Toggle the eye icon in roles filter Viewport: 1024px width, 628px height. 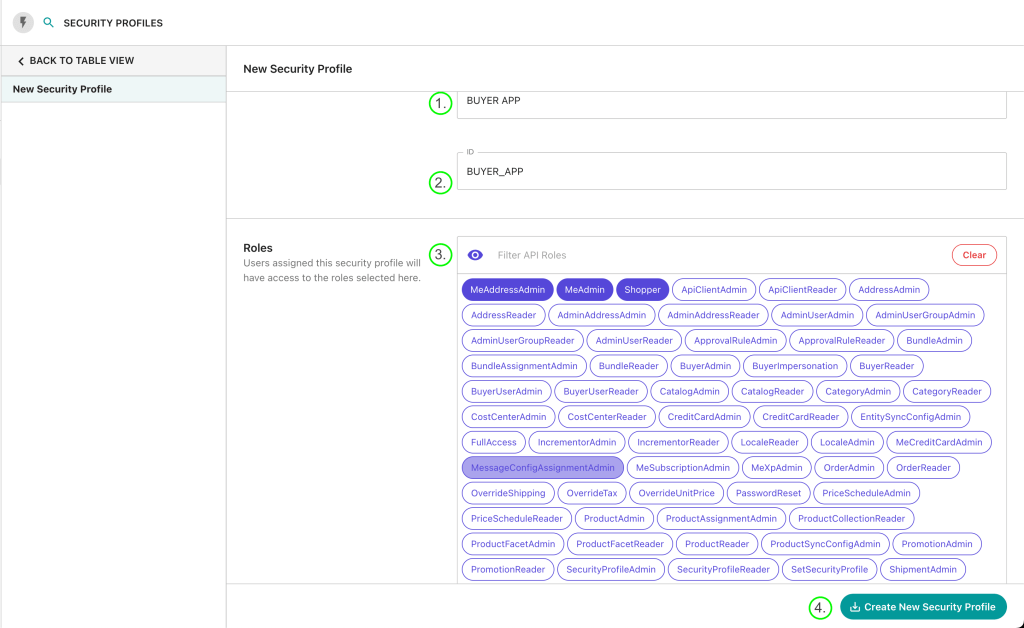click(x=476, y=255)
